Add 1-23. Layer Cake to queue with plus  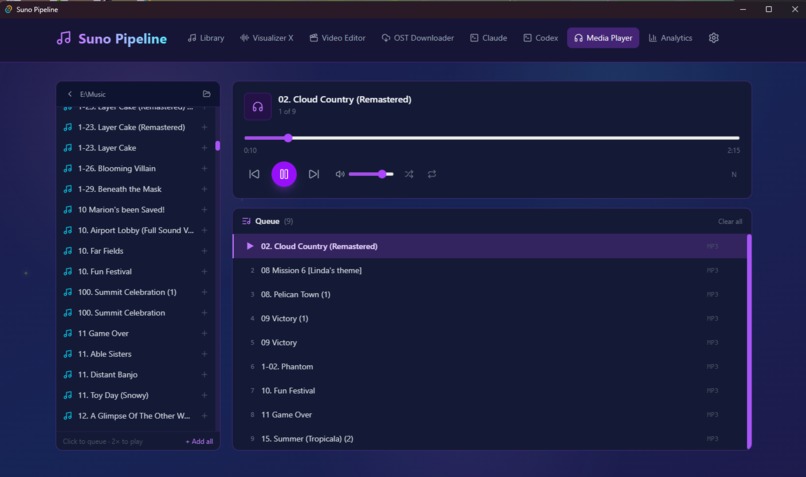(204, 148)
